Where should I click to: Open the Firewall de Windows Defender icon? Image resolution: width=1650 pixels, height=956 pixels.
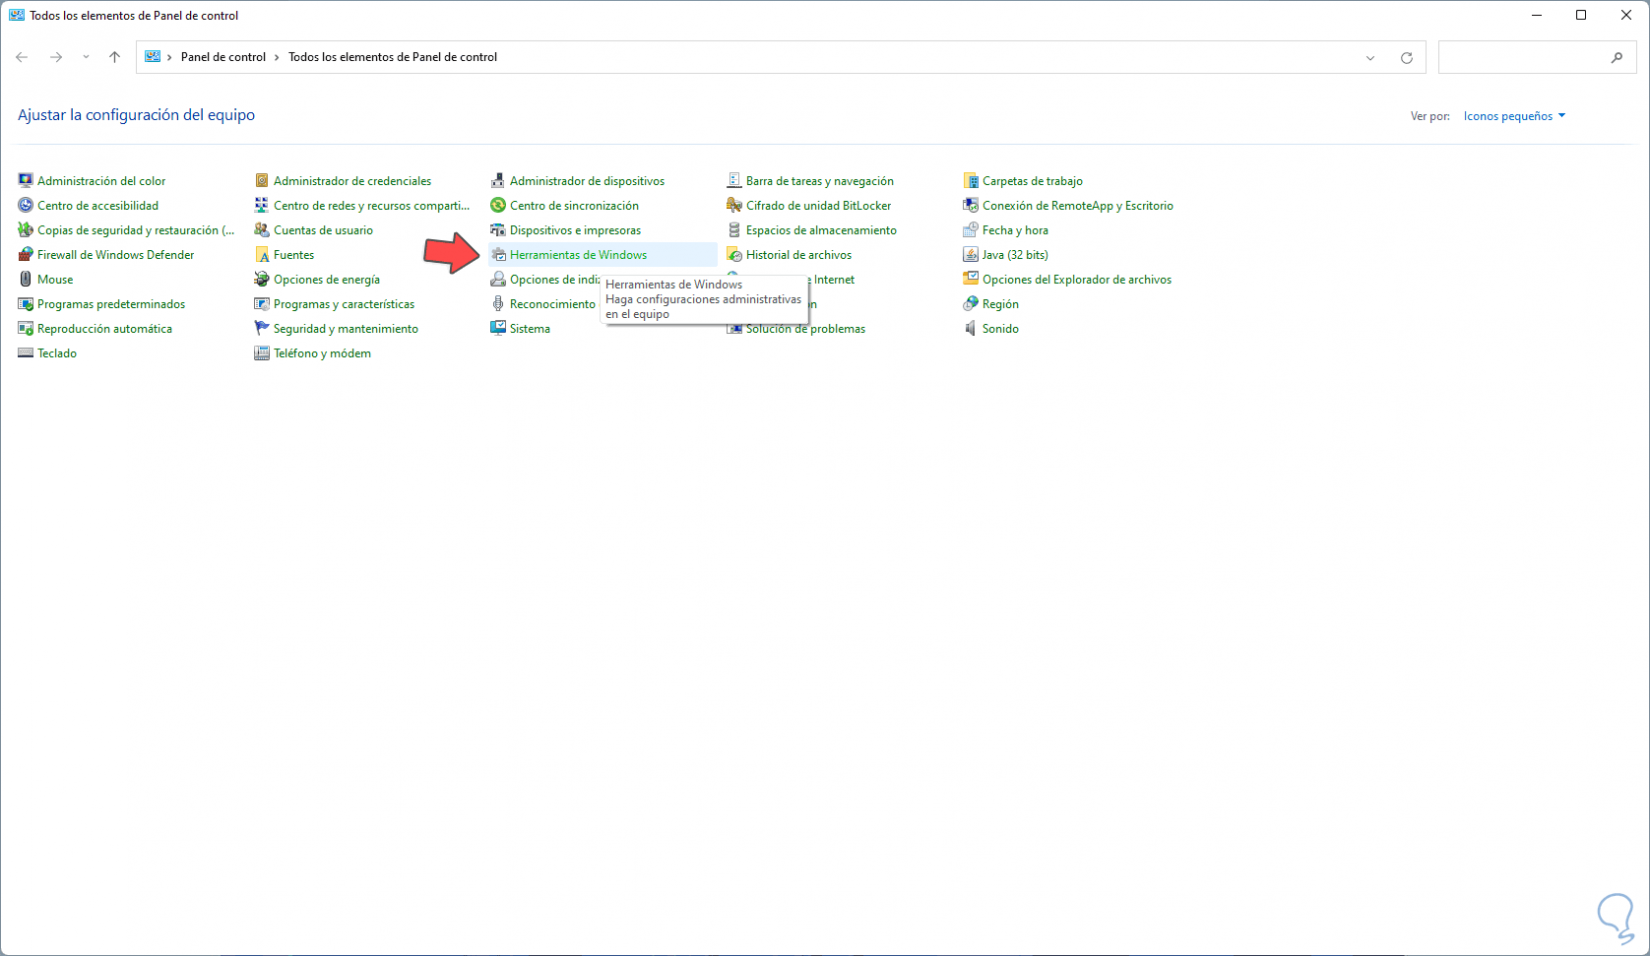(x=26, y=255)
